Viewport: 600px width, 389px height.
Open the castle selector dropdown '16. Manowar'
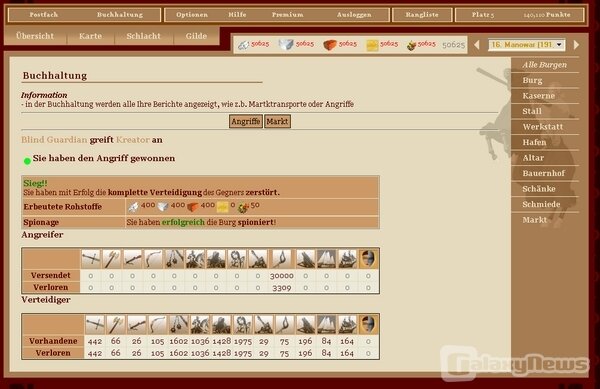(527, 45)
